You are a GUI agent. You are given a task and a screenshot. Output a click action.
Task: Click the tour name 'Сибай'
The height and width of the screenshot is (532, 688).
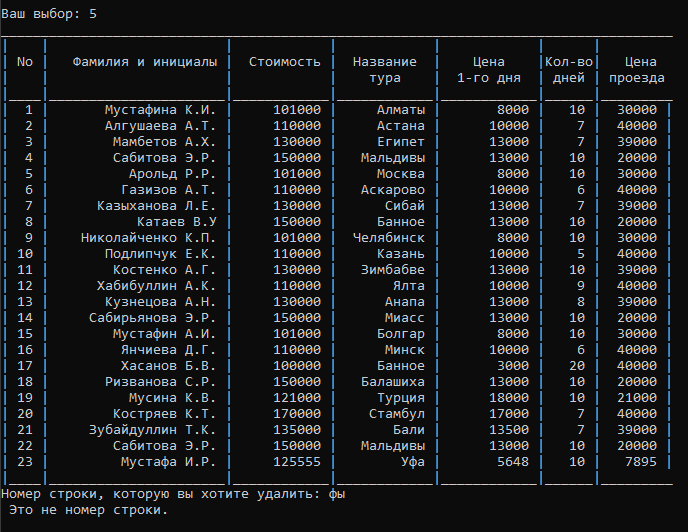tap(405, 206)
